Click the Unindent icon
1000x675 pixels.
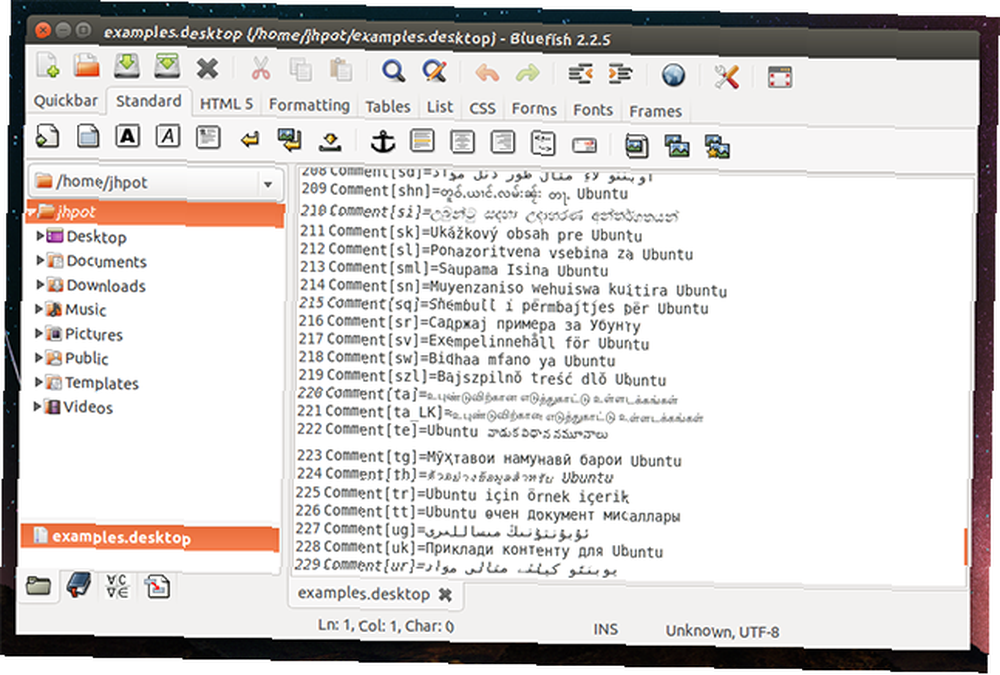[580, 75]
